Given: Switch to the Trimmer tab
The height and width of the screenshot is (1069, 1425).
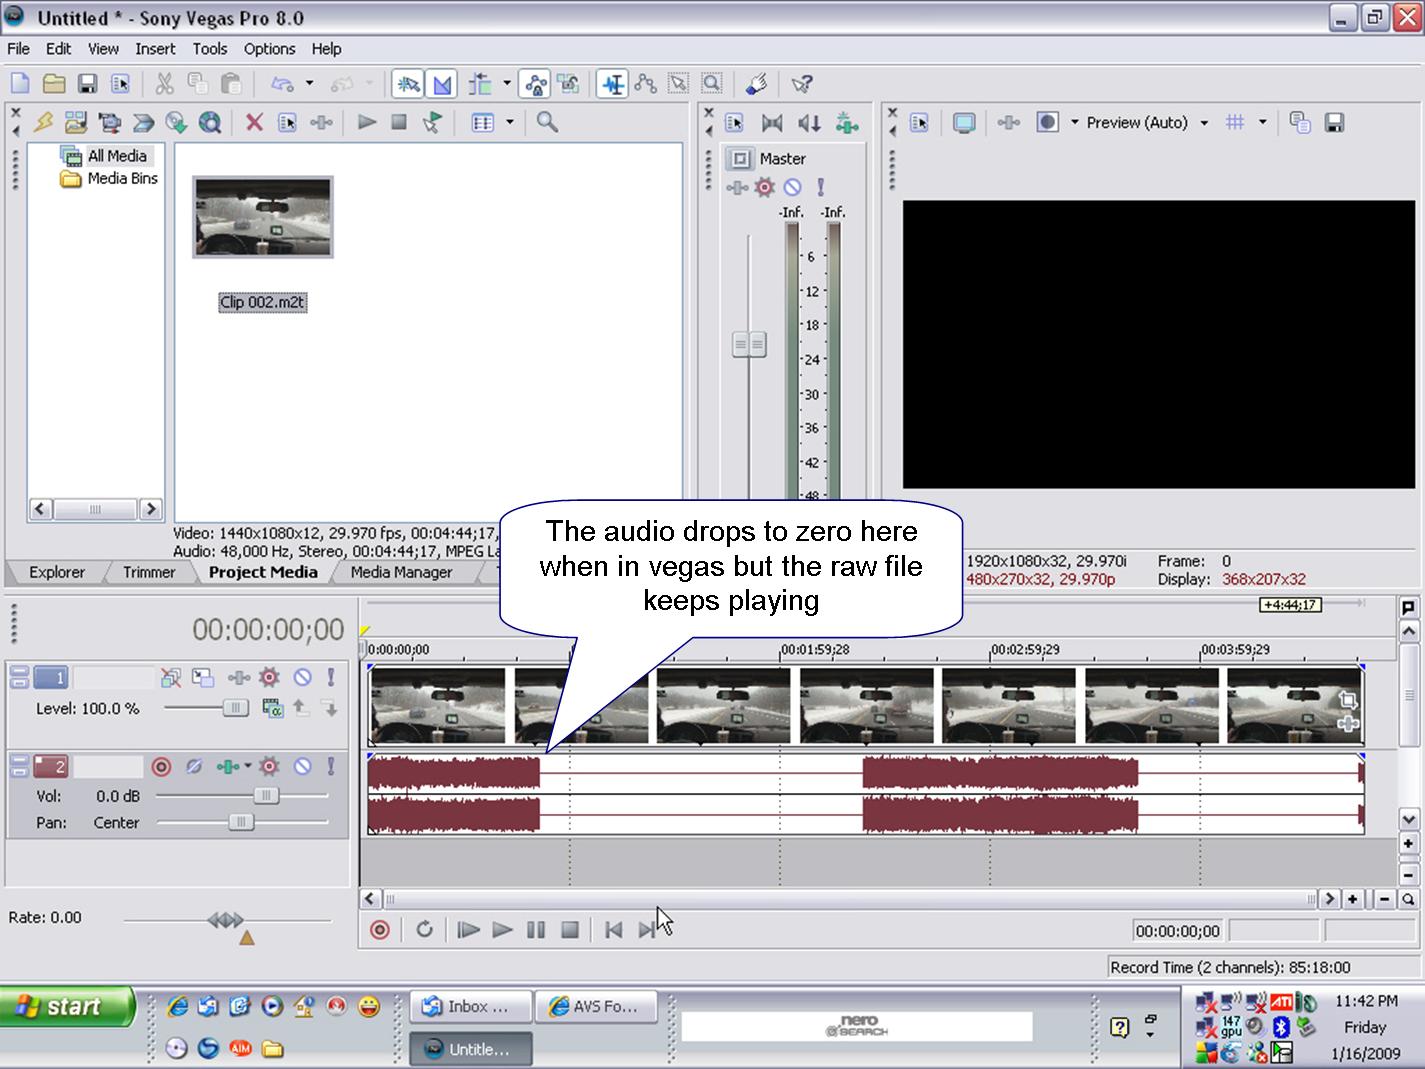Looking at the screenshot, I should click(x=149, y=572).
